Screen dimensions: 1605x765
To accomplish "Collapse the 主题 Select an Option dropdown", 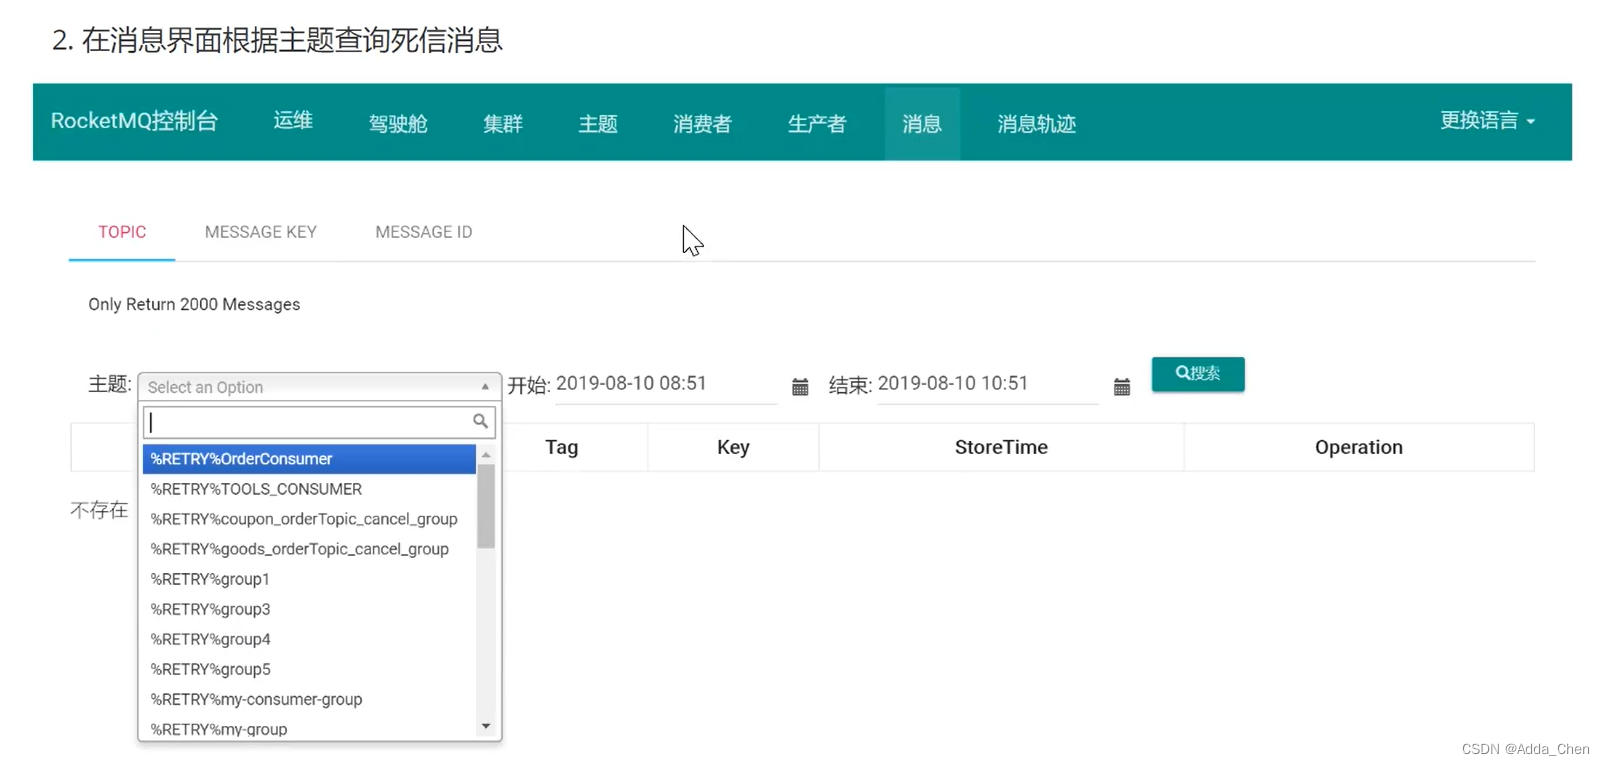I will click(x=319, y=387).
